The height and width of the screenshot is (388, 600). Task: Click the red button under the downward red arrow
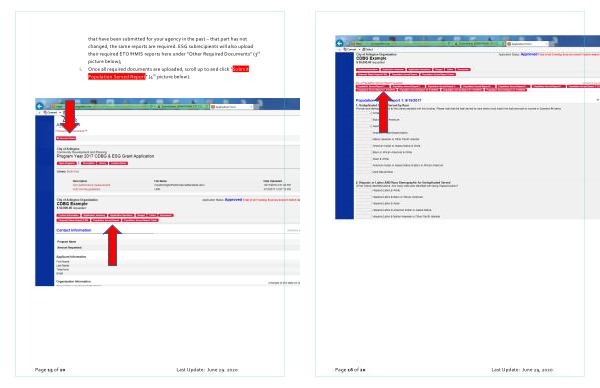[66, 138]
